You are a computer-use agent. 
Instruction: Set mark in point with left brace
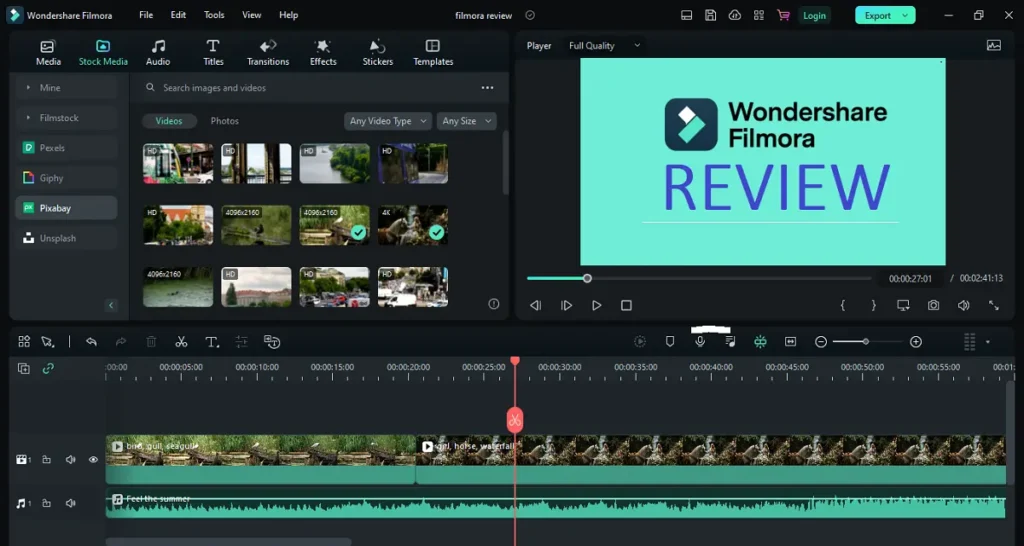(843, 305)
